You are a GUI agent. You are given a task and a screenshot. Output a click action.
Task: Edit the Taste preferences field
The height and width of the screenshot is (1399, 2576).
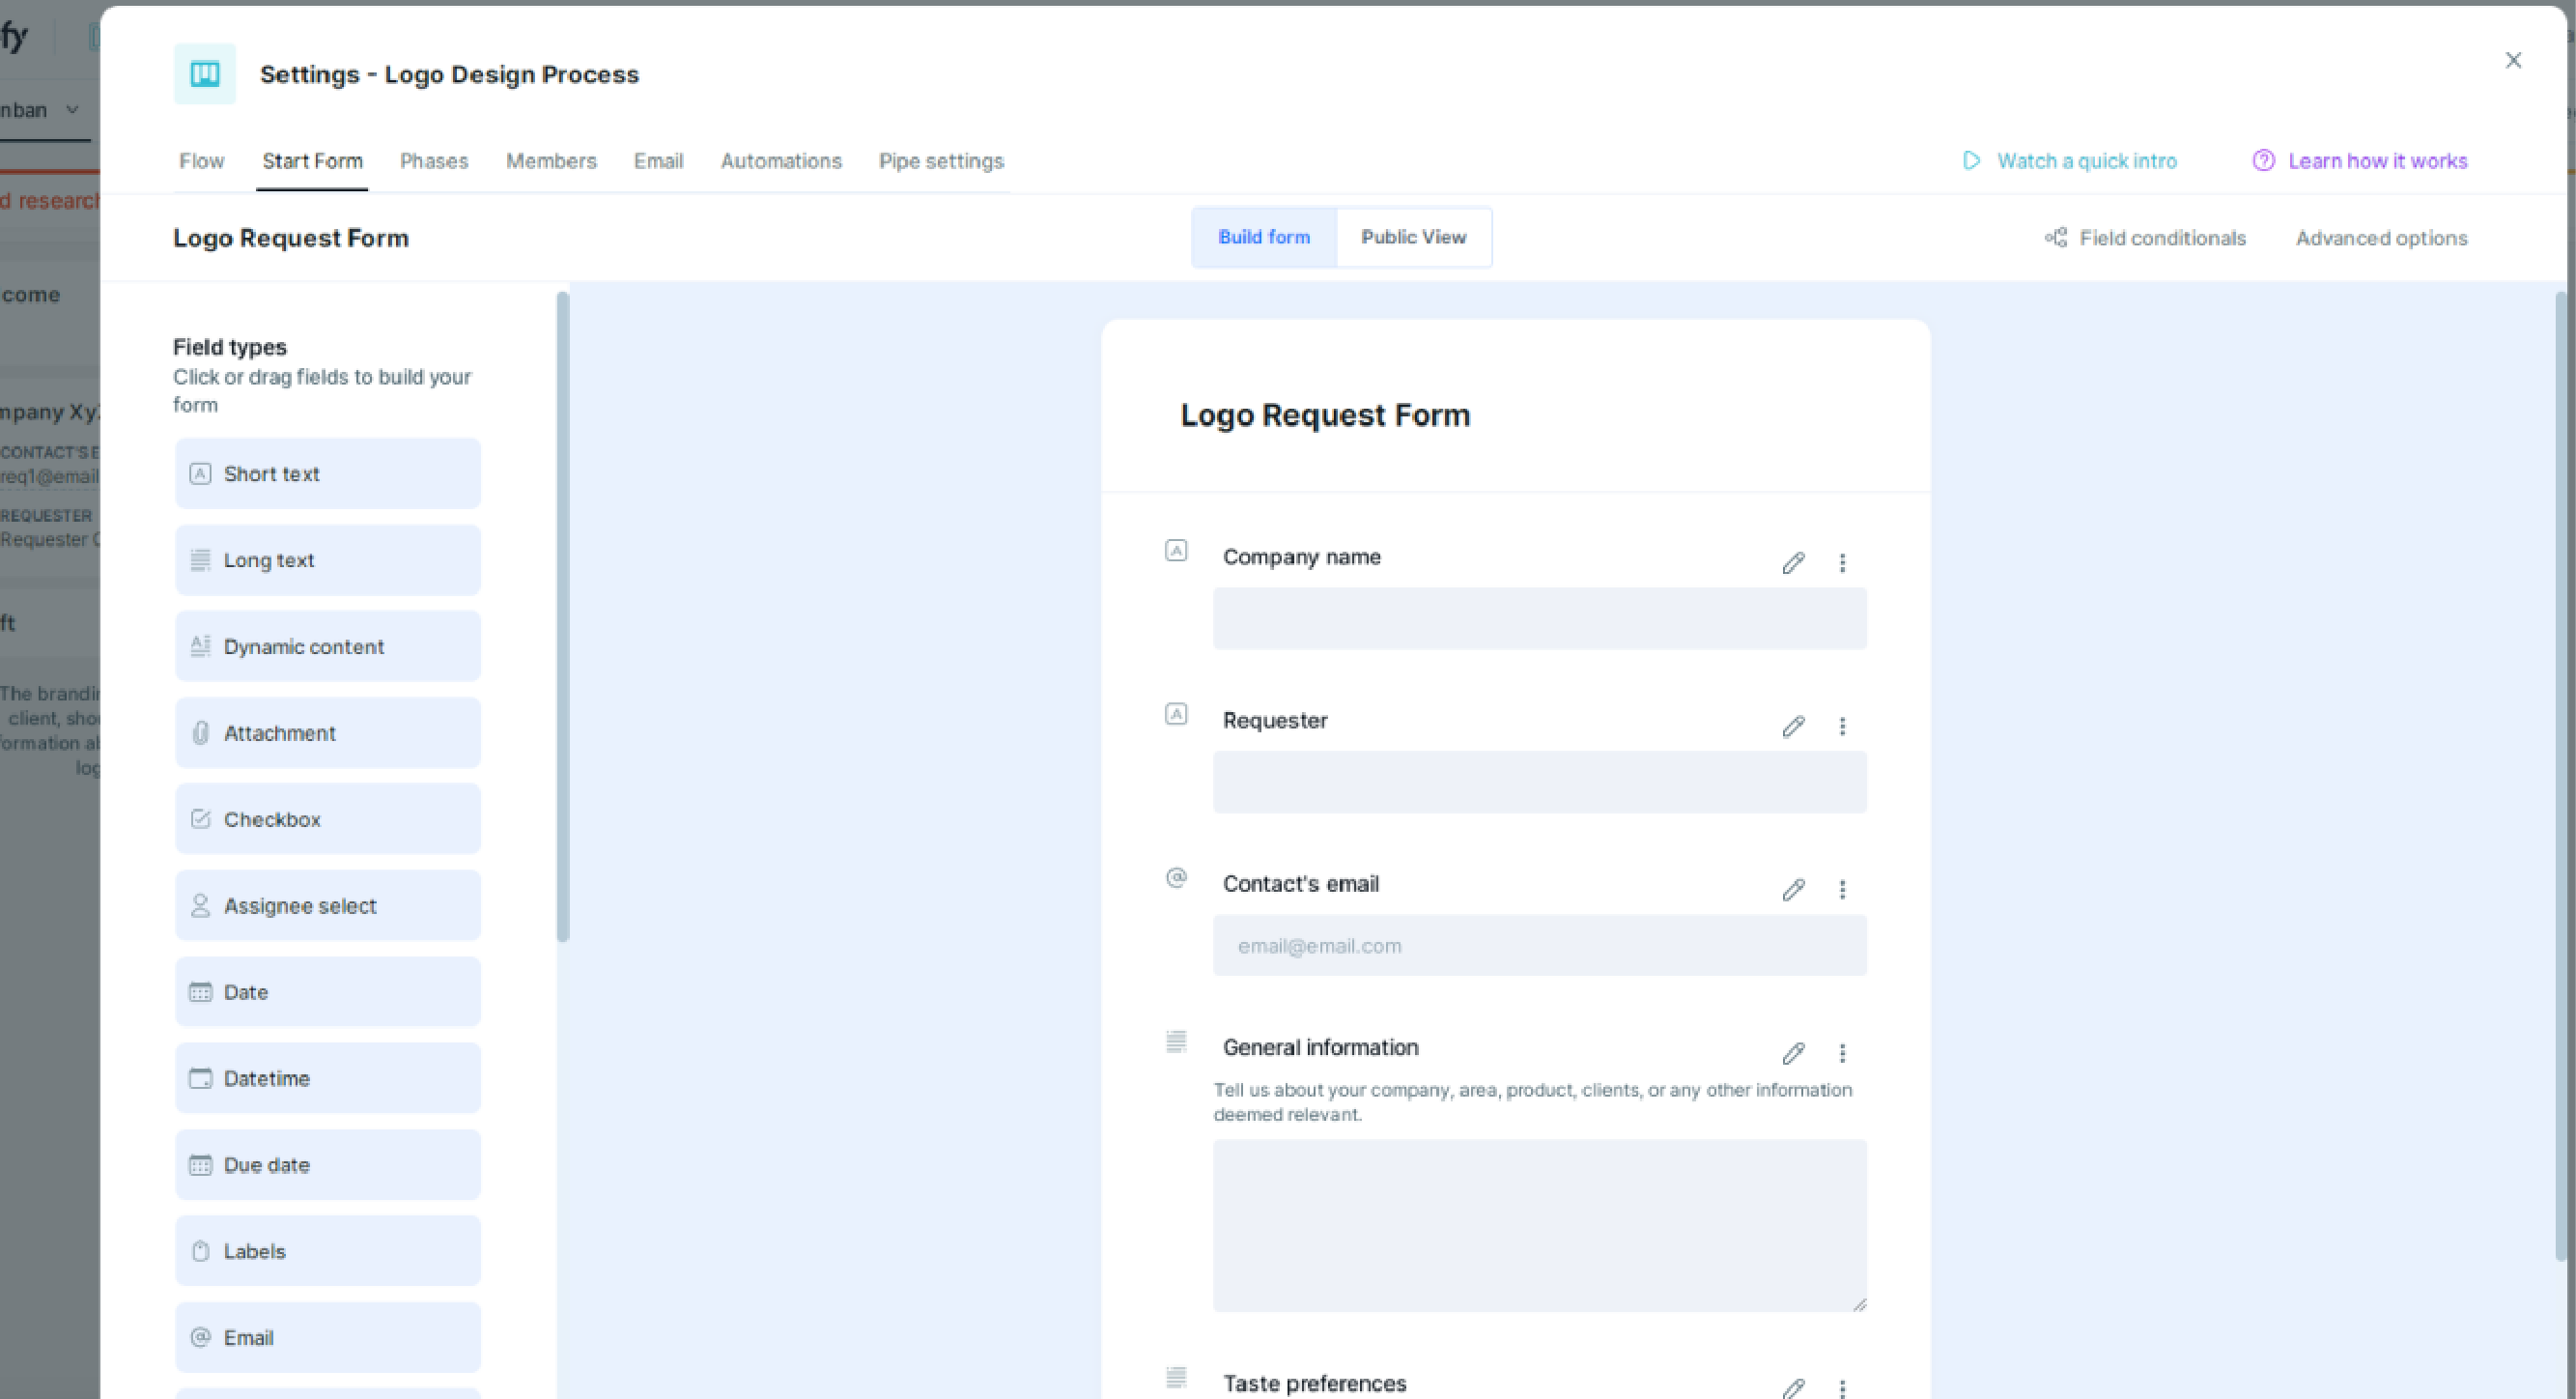(1793, 1388)
